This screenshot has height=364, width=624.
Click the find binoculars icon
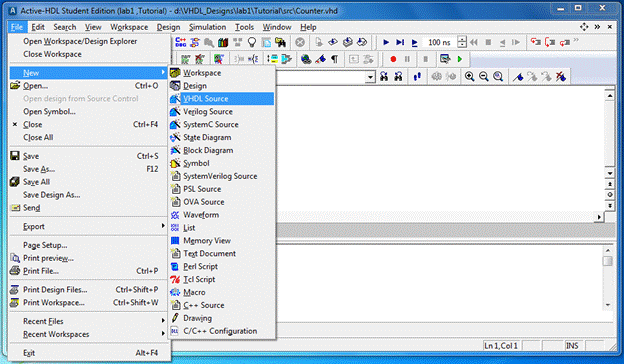tap(384, 76)
